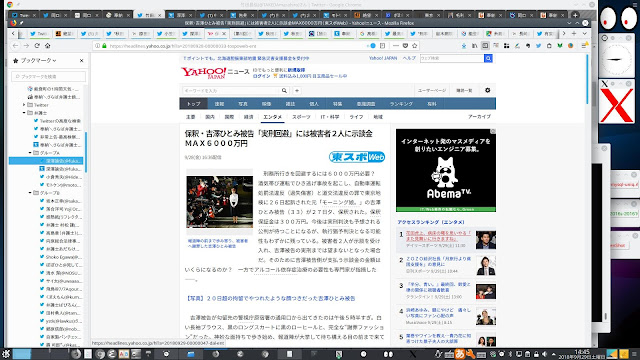
Task: Switch to first Twitter tab in Firefox
Action: click(x=40, y=33)
